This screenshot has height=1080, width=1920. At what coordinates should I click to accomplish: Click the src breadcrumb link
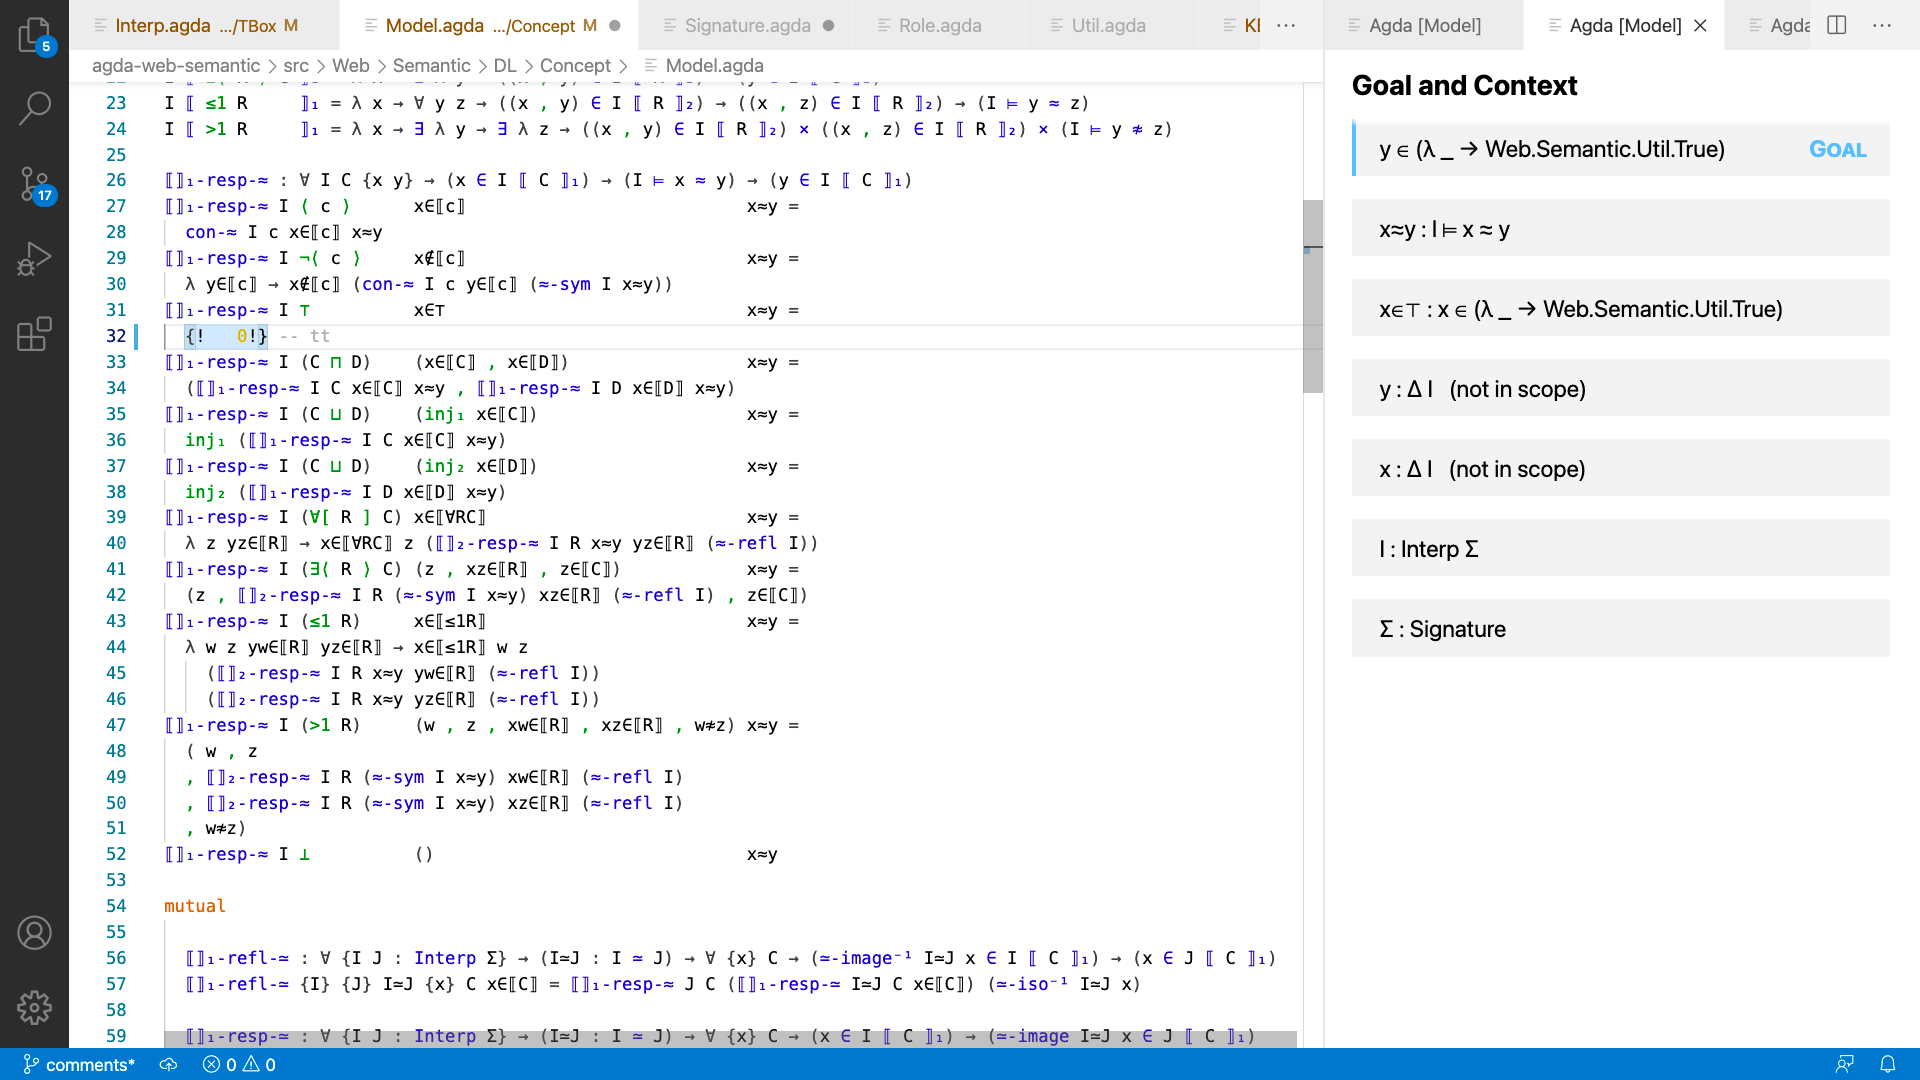(x=296, y=65)
